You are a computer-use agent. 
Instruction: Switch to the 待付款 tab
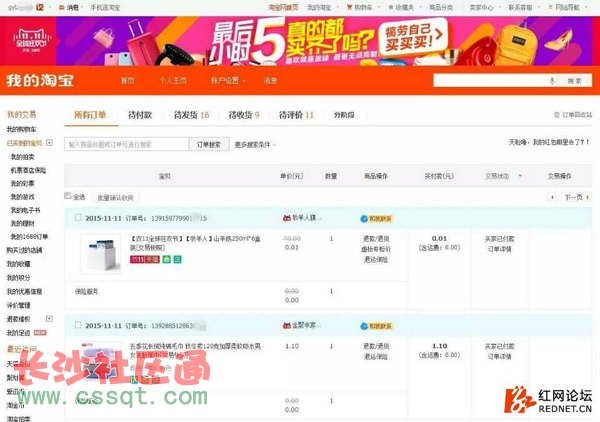click(140, 115)
